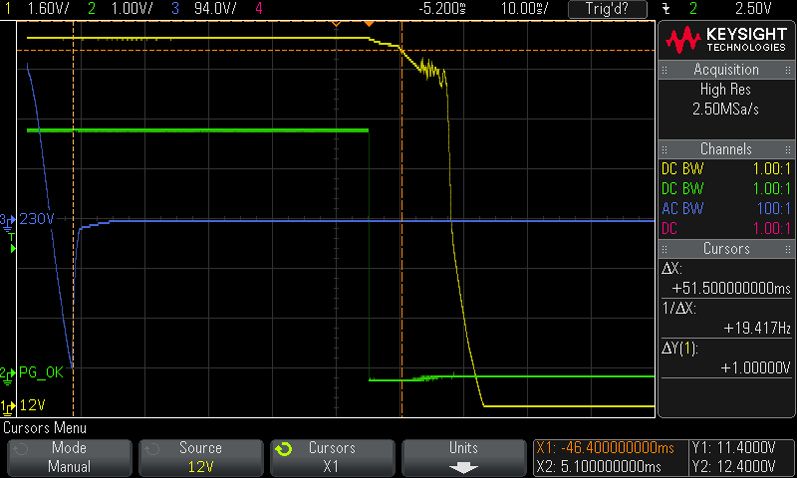Click the 100:1 probe ratio value

[x=774, y=208]
